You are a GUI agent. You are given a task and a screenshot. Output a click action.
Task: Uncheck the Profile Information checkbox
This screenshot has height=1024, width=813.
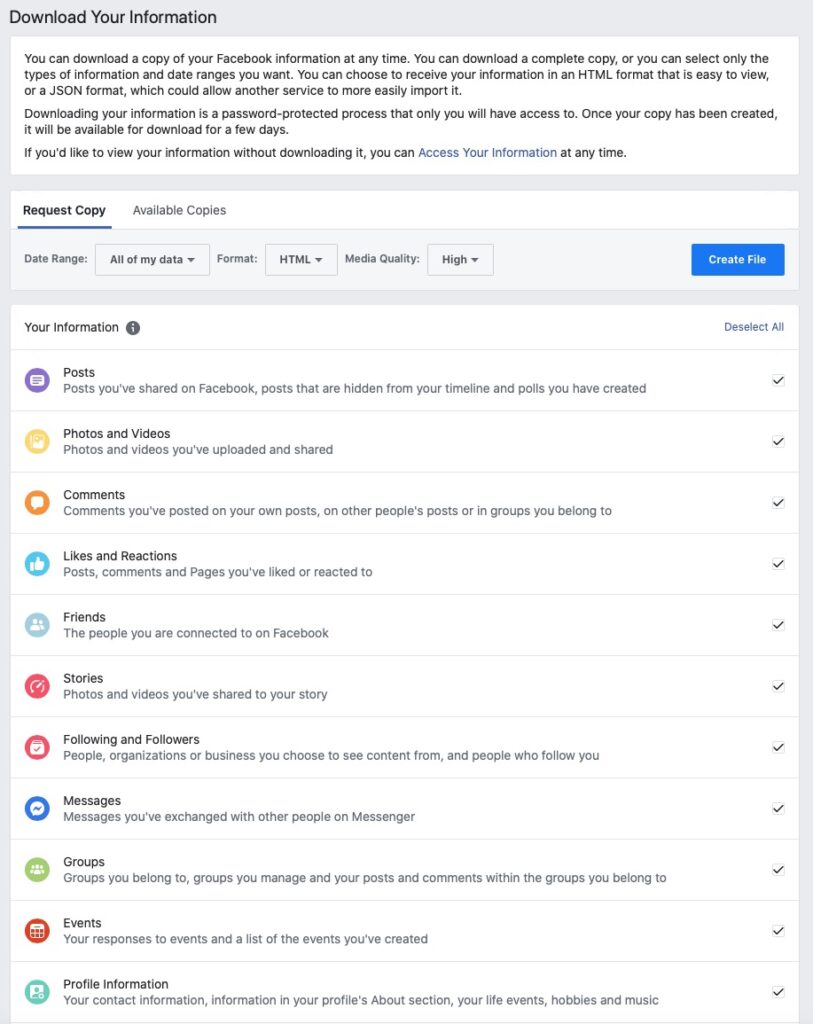point(778,992)
